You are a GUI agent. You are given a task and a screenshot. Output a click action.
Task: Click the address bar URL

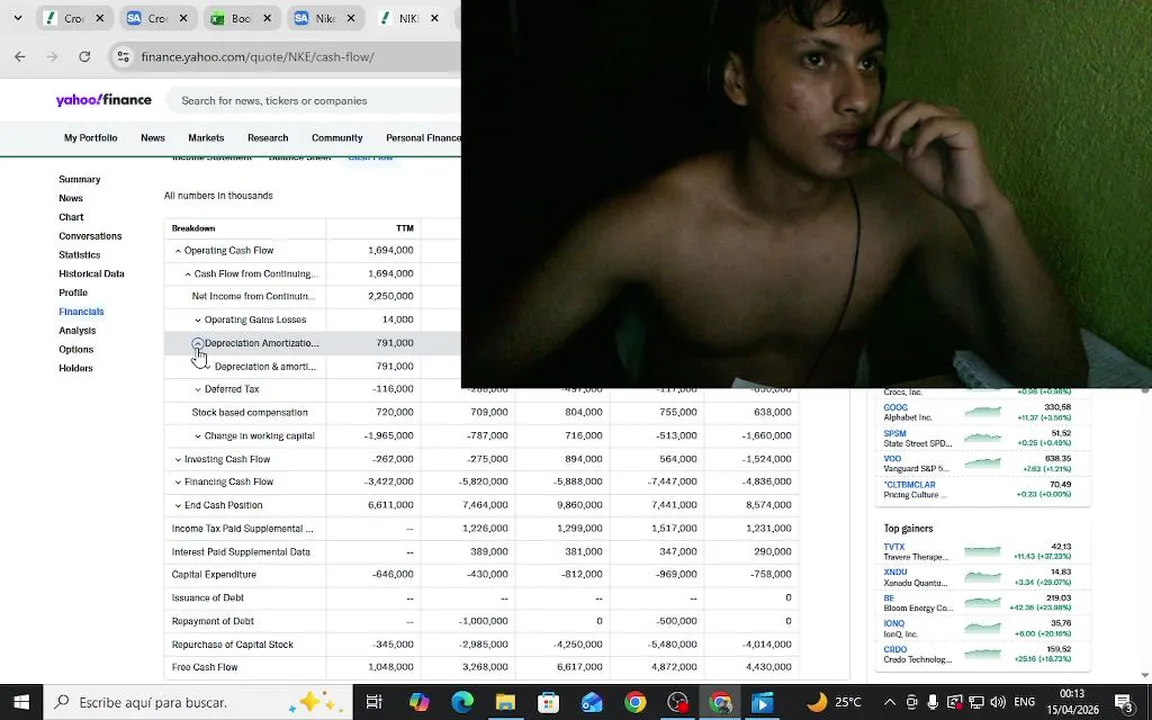coord(258,57)
